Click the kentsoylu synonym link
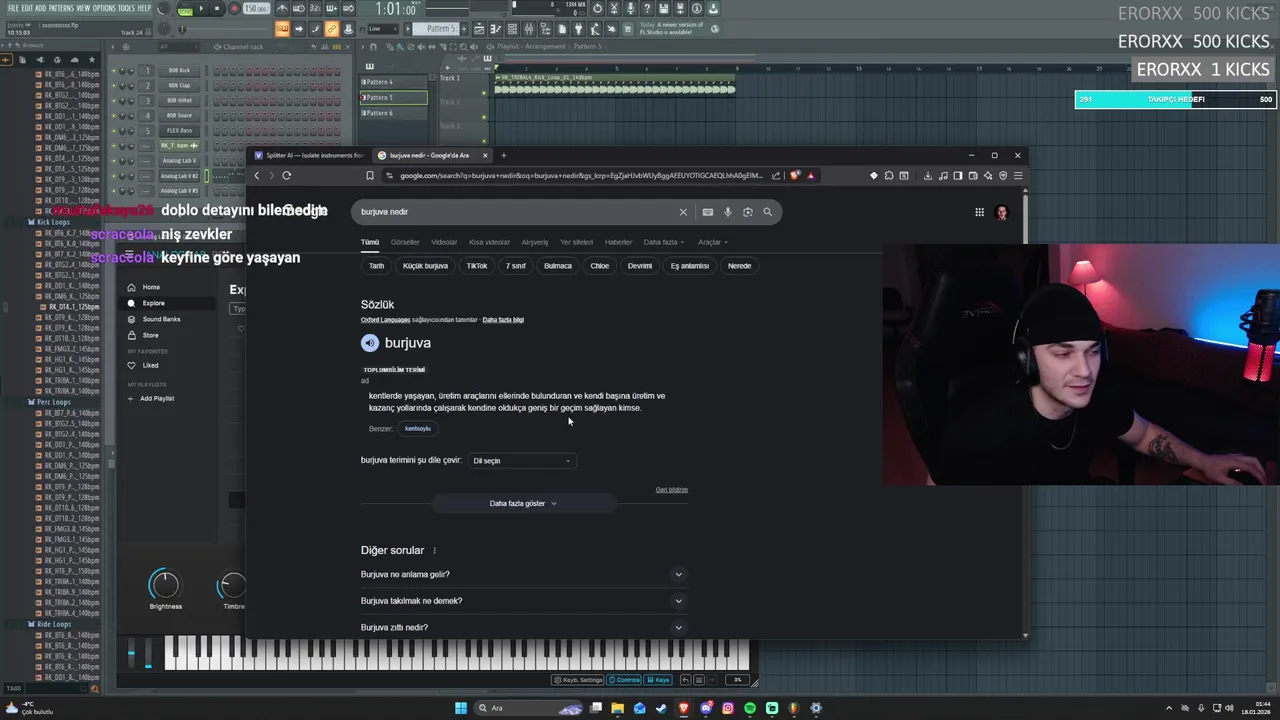Screen dimensions: 1280x720 tap(418, 429)
